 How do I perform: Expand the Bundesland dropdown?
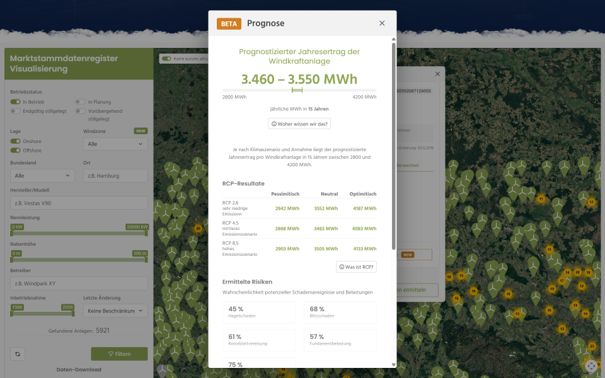coord(42,176)
